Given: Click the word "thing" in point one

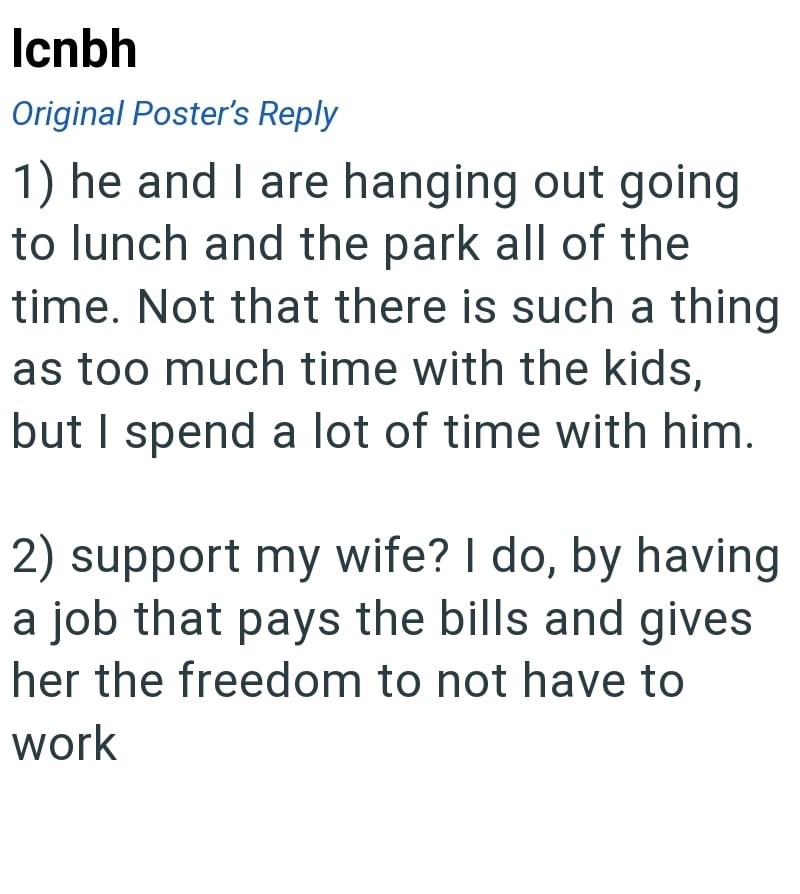Looking at the screenshot, I should 725,308.
